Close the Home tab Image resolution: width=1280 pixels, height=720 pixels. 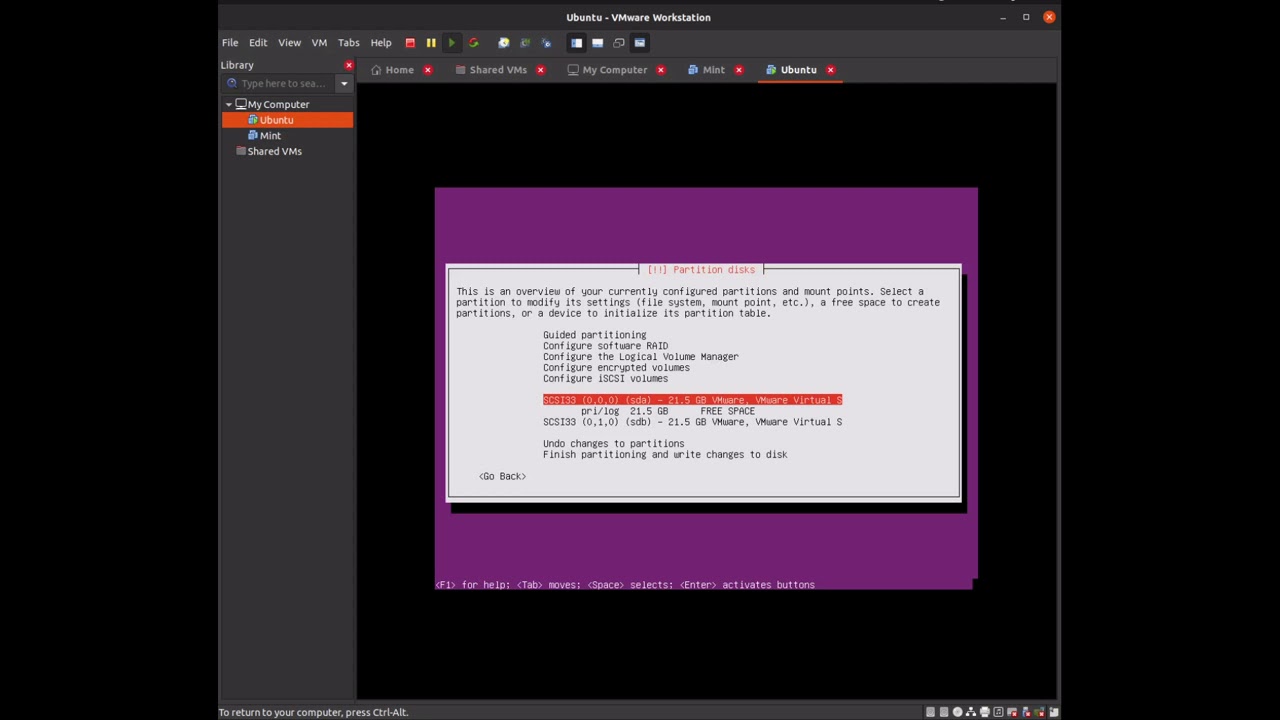pos(428,70)
